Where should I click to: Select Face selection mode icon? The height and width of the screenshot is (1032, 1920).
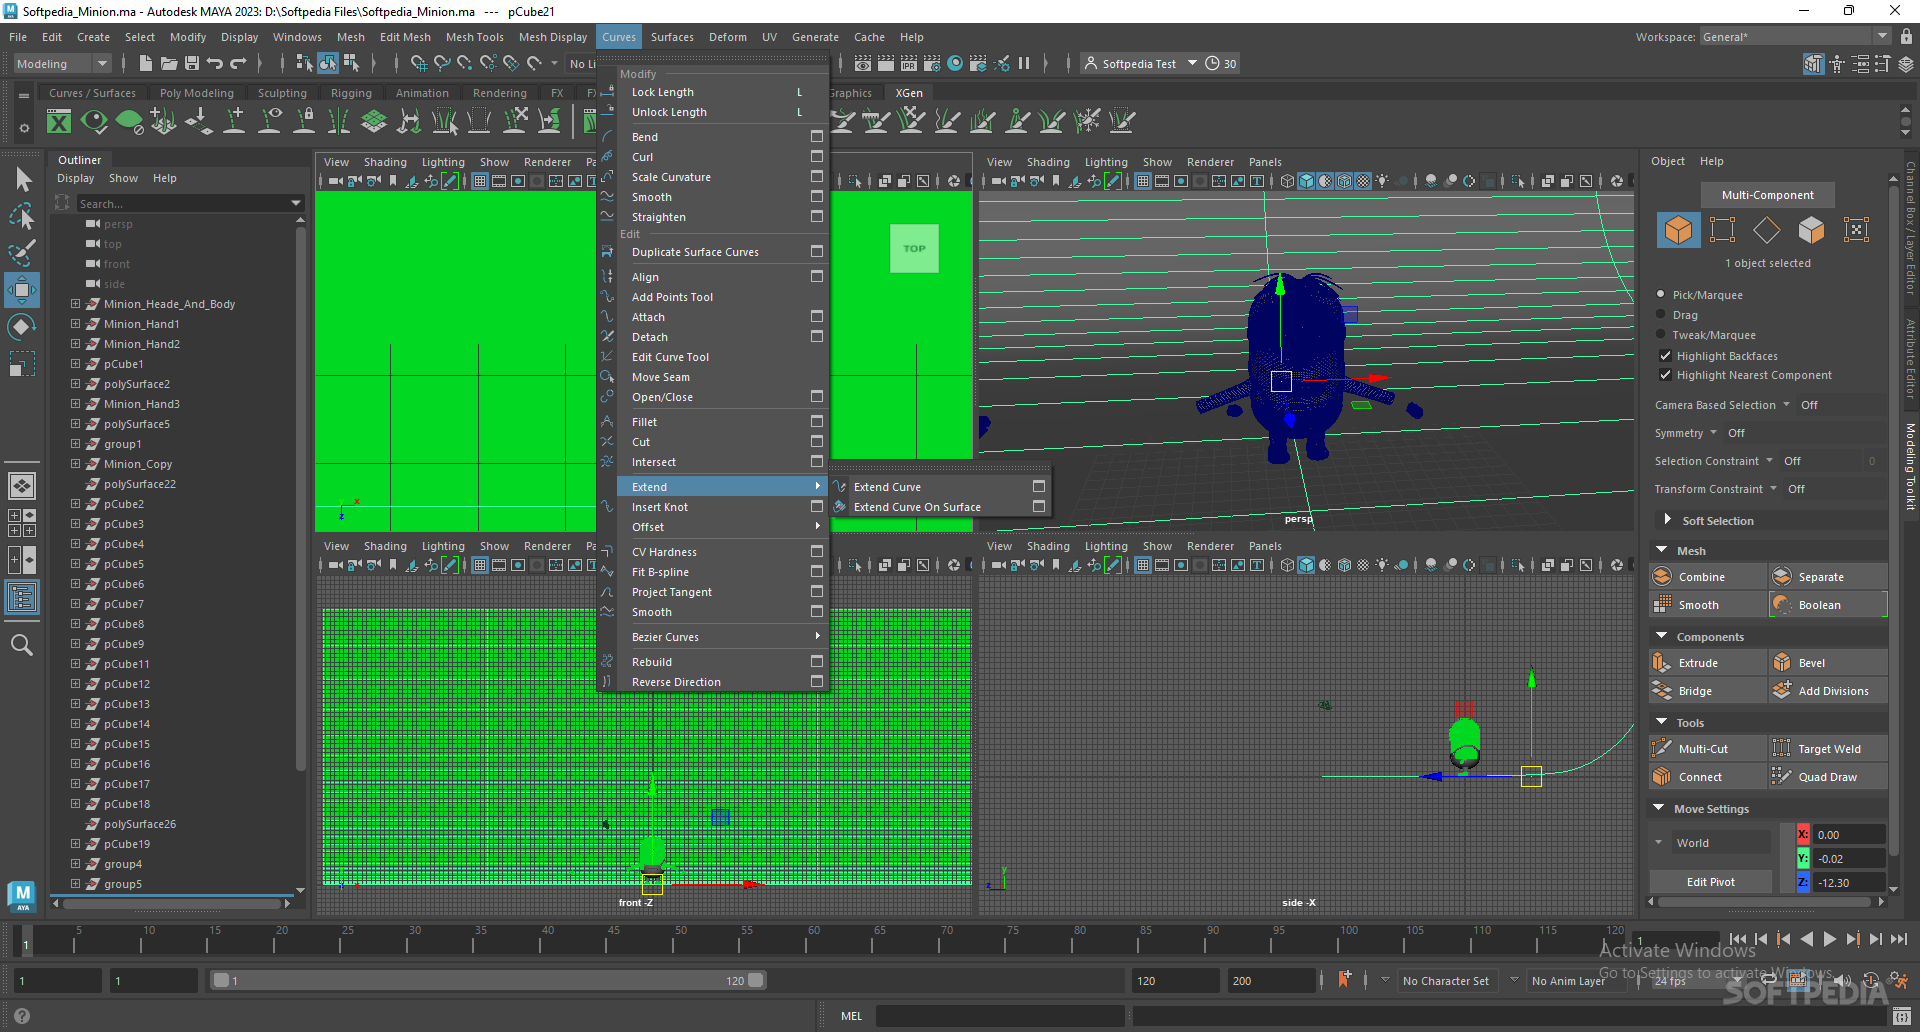[x=1811, y=230]
